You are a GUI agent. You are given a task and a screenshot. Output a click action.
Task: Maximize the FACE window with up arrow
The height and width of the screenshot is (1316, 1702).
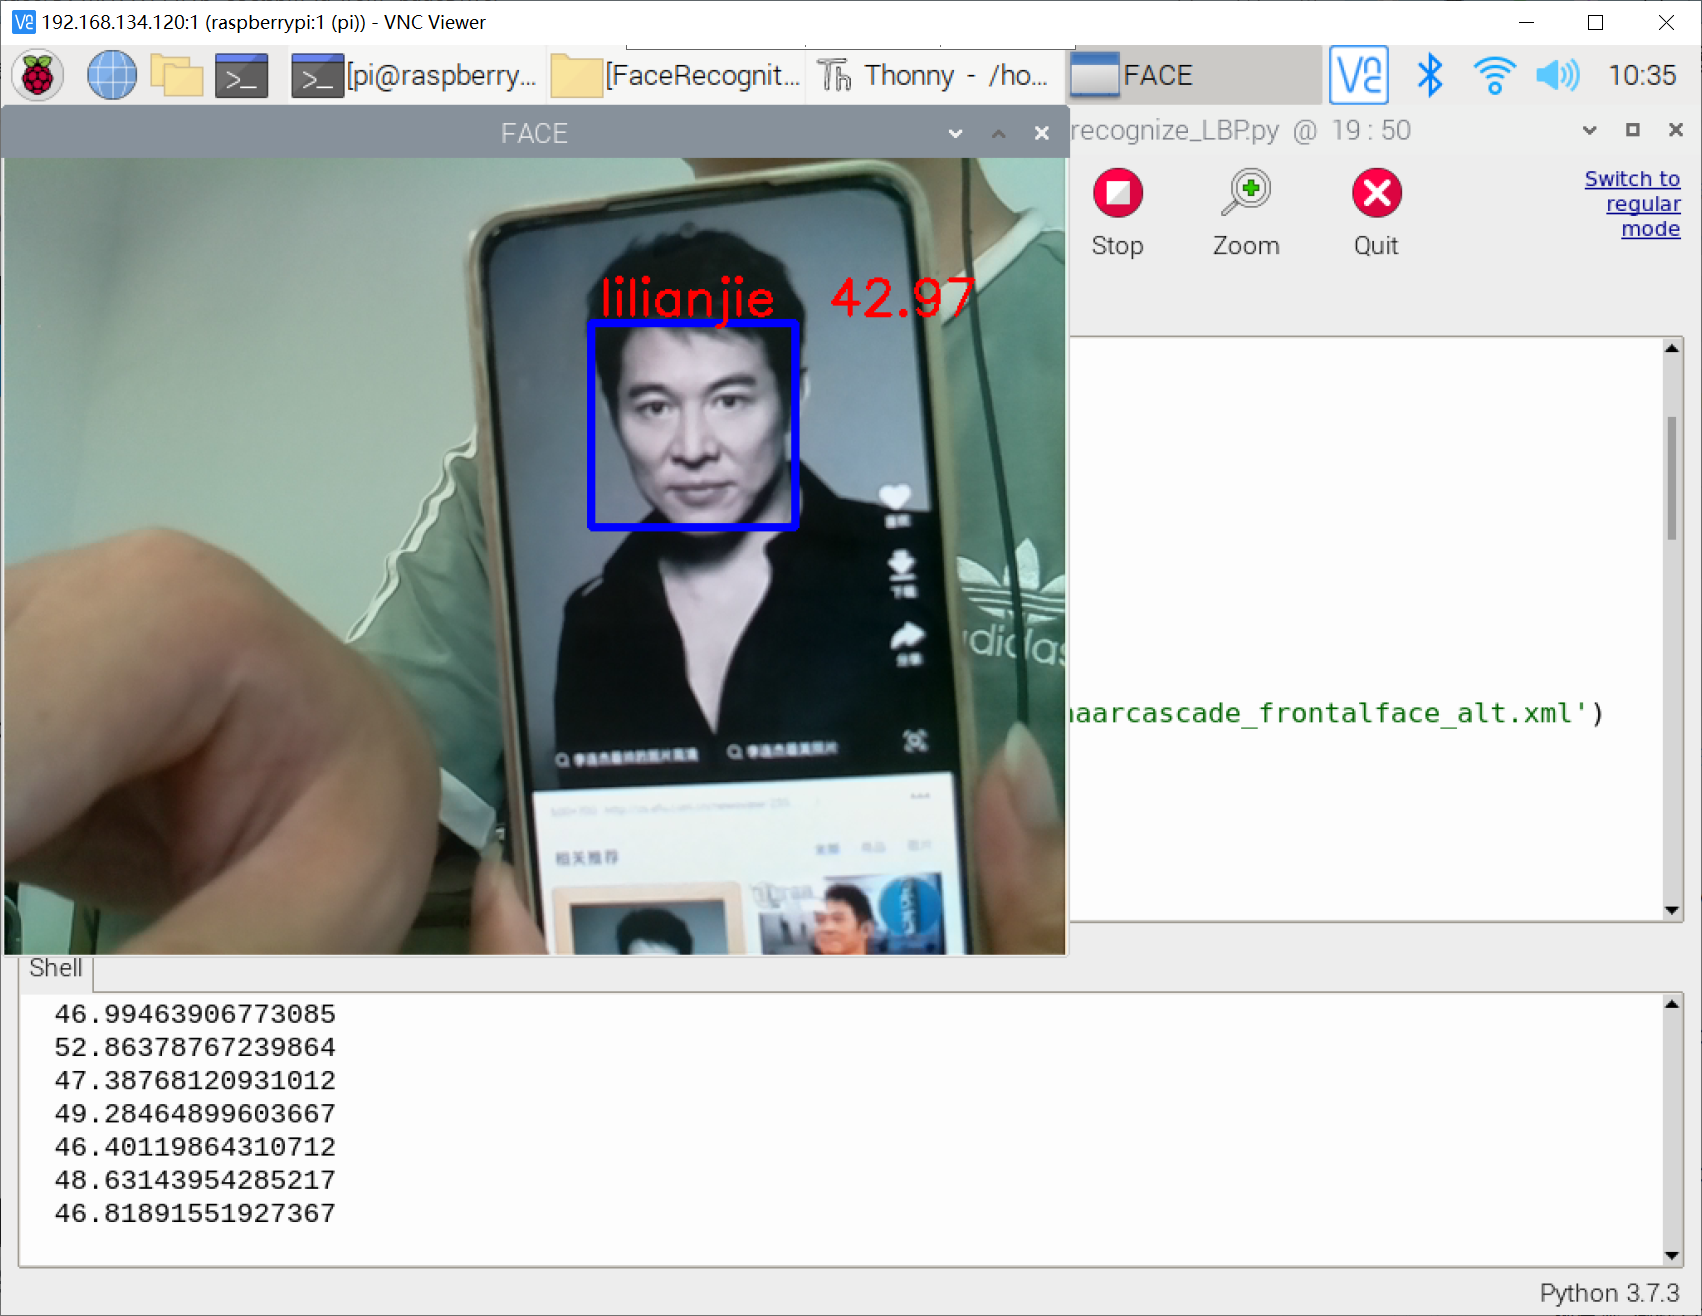(998, 133)
